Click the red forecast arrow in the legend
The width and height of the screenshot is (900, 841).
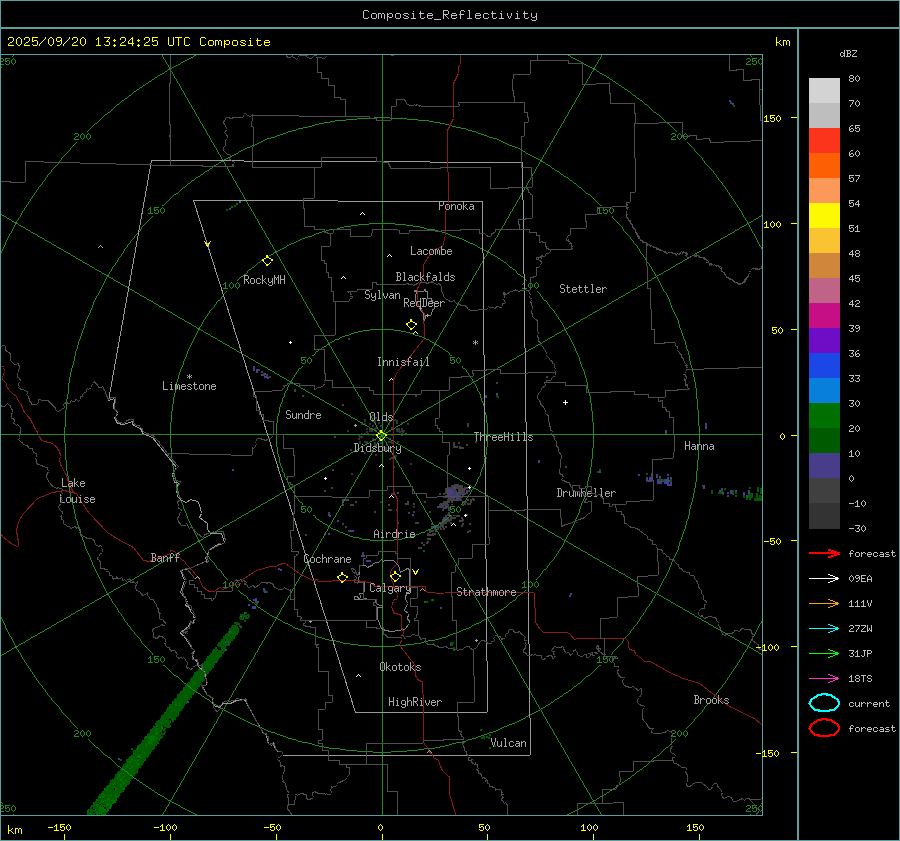(x=824, y=553)
